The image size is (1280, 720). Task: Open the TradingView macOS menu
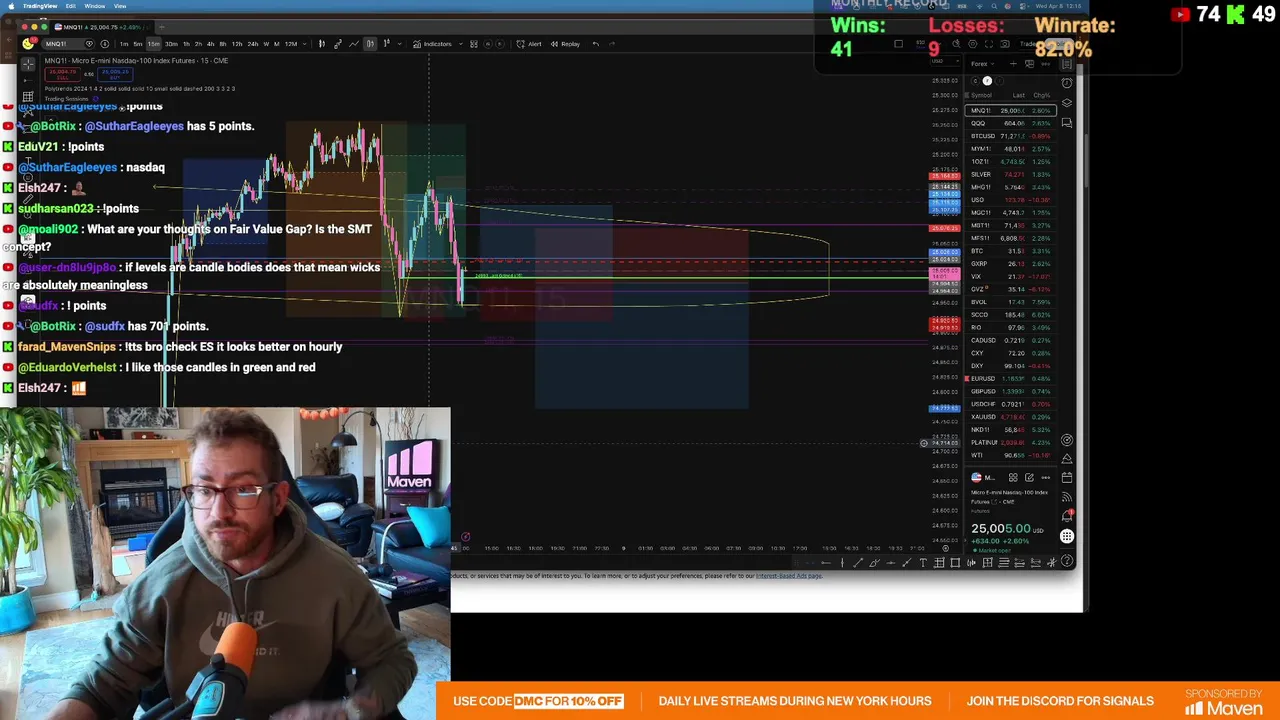tap(41, 6)
